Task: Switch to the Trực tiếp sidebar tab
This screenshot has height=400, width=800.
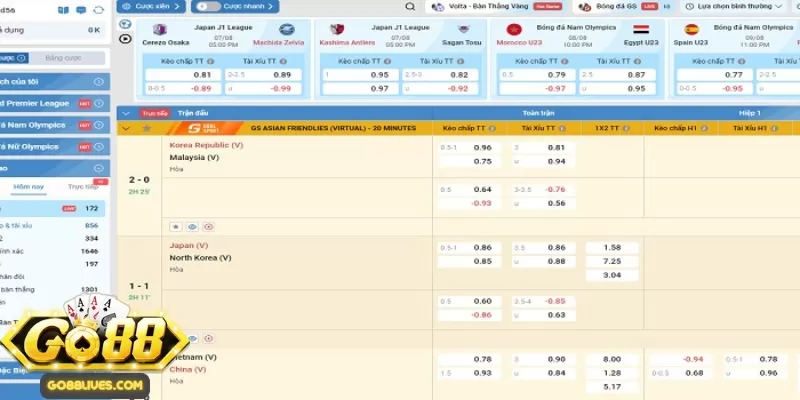Action: pos(82,187)
